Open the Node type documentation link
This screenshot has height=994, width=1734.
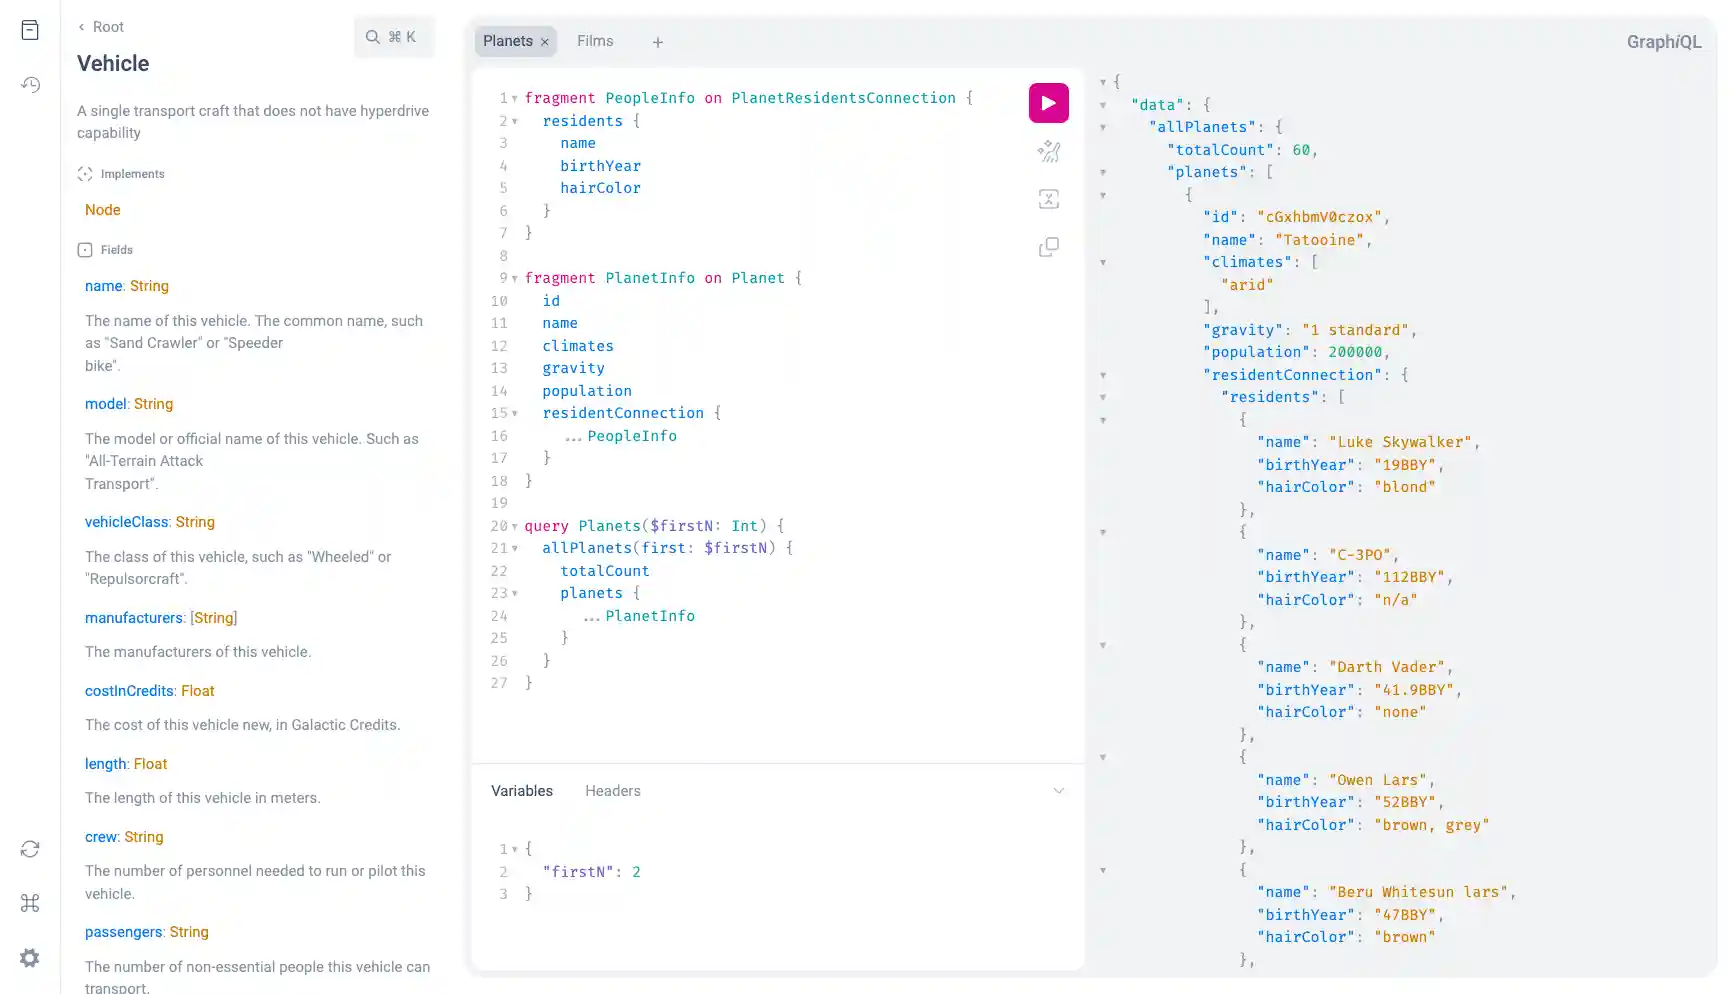(x=102, y=210)
